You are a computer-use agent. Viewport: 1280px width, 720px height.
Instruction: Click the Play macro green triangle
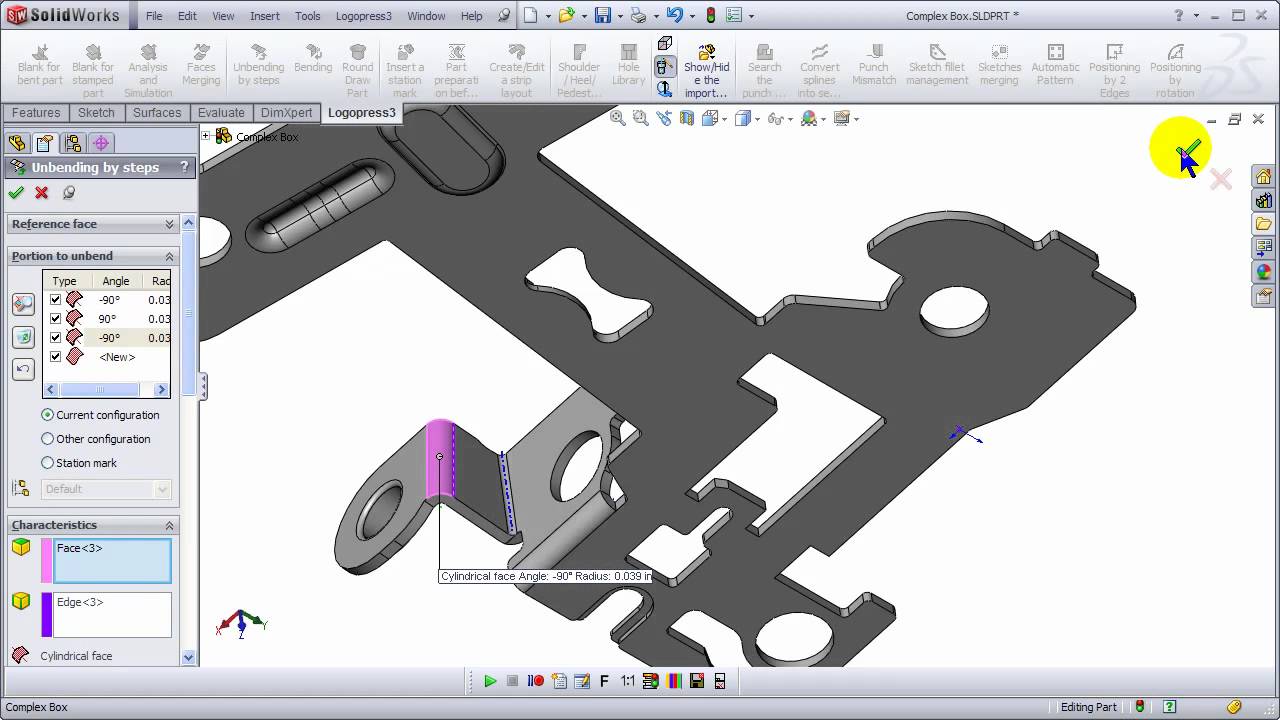coord(490,681)
